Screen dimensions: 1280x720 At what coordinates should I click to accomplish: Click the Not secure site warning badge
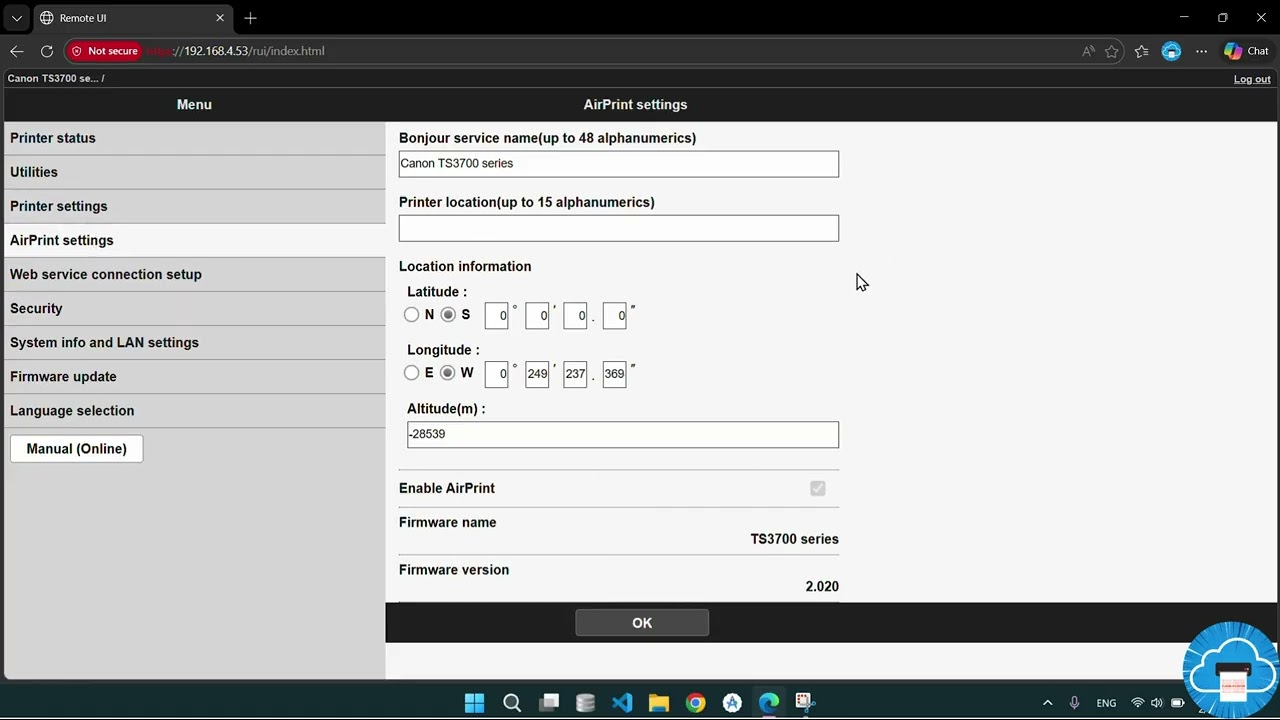click(104, 51)
